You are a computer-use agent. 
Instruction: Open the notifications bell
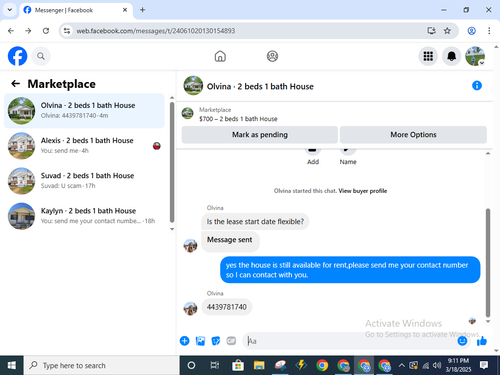tap(451, 56)
